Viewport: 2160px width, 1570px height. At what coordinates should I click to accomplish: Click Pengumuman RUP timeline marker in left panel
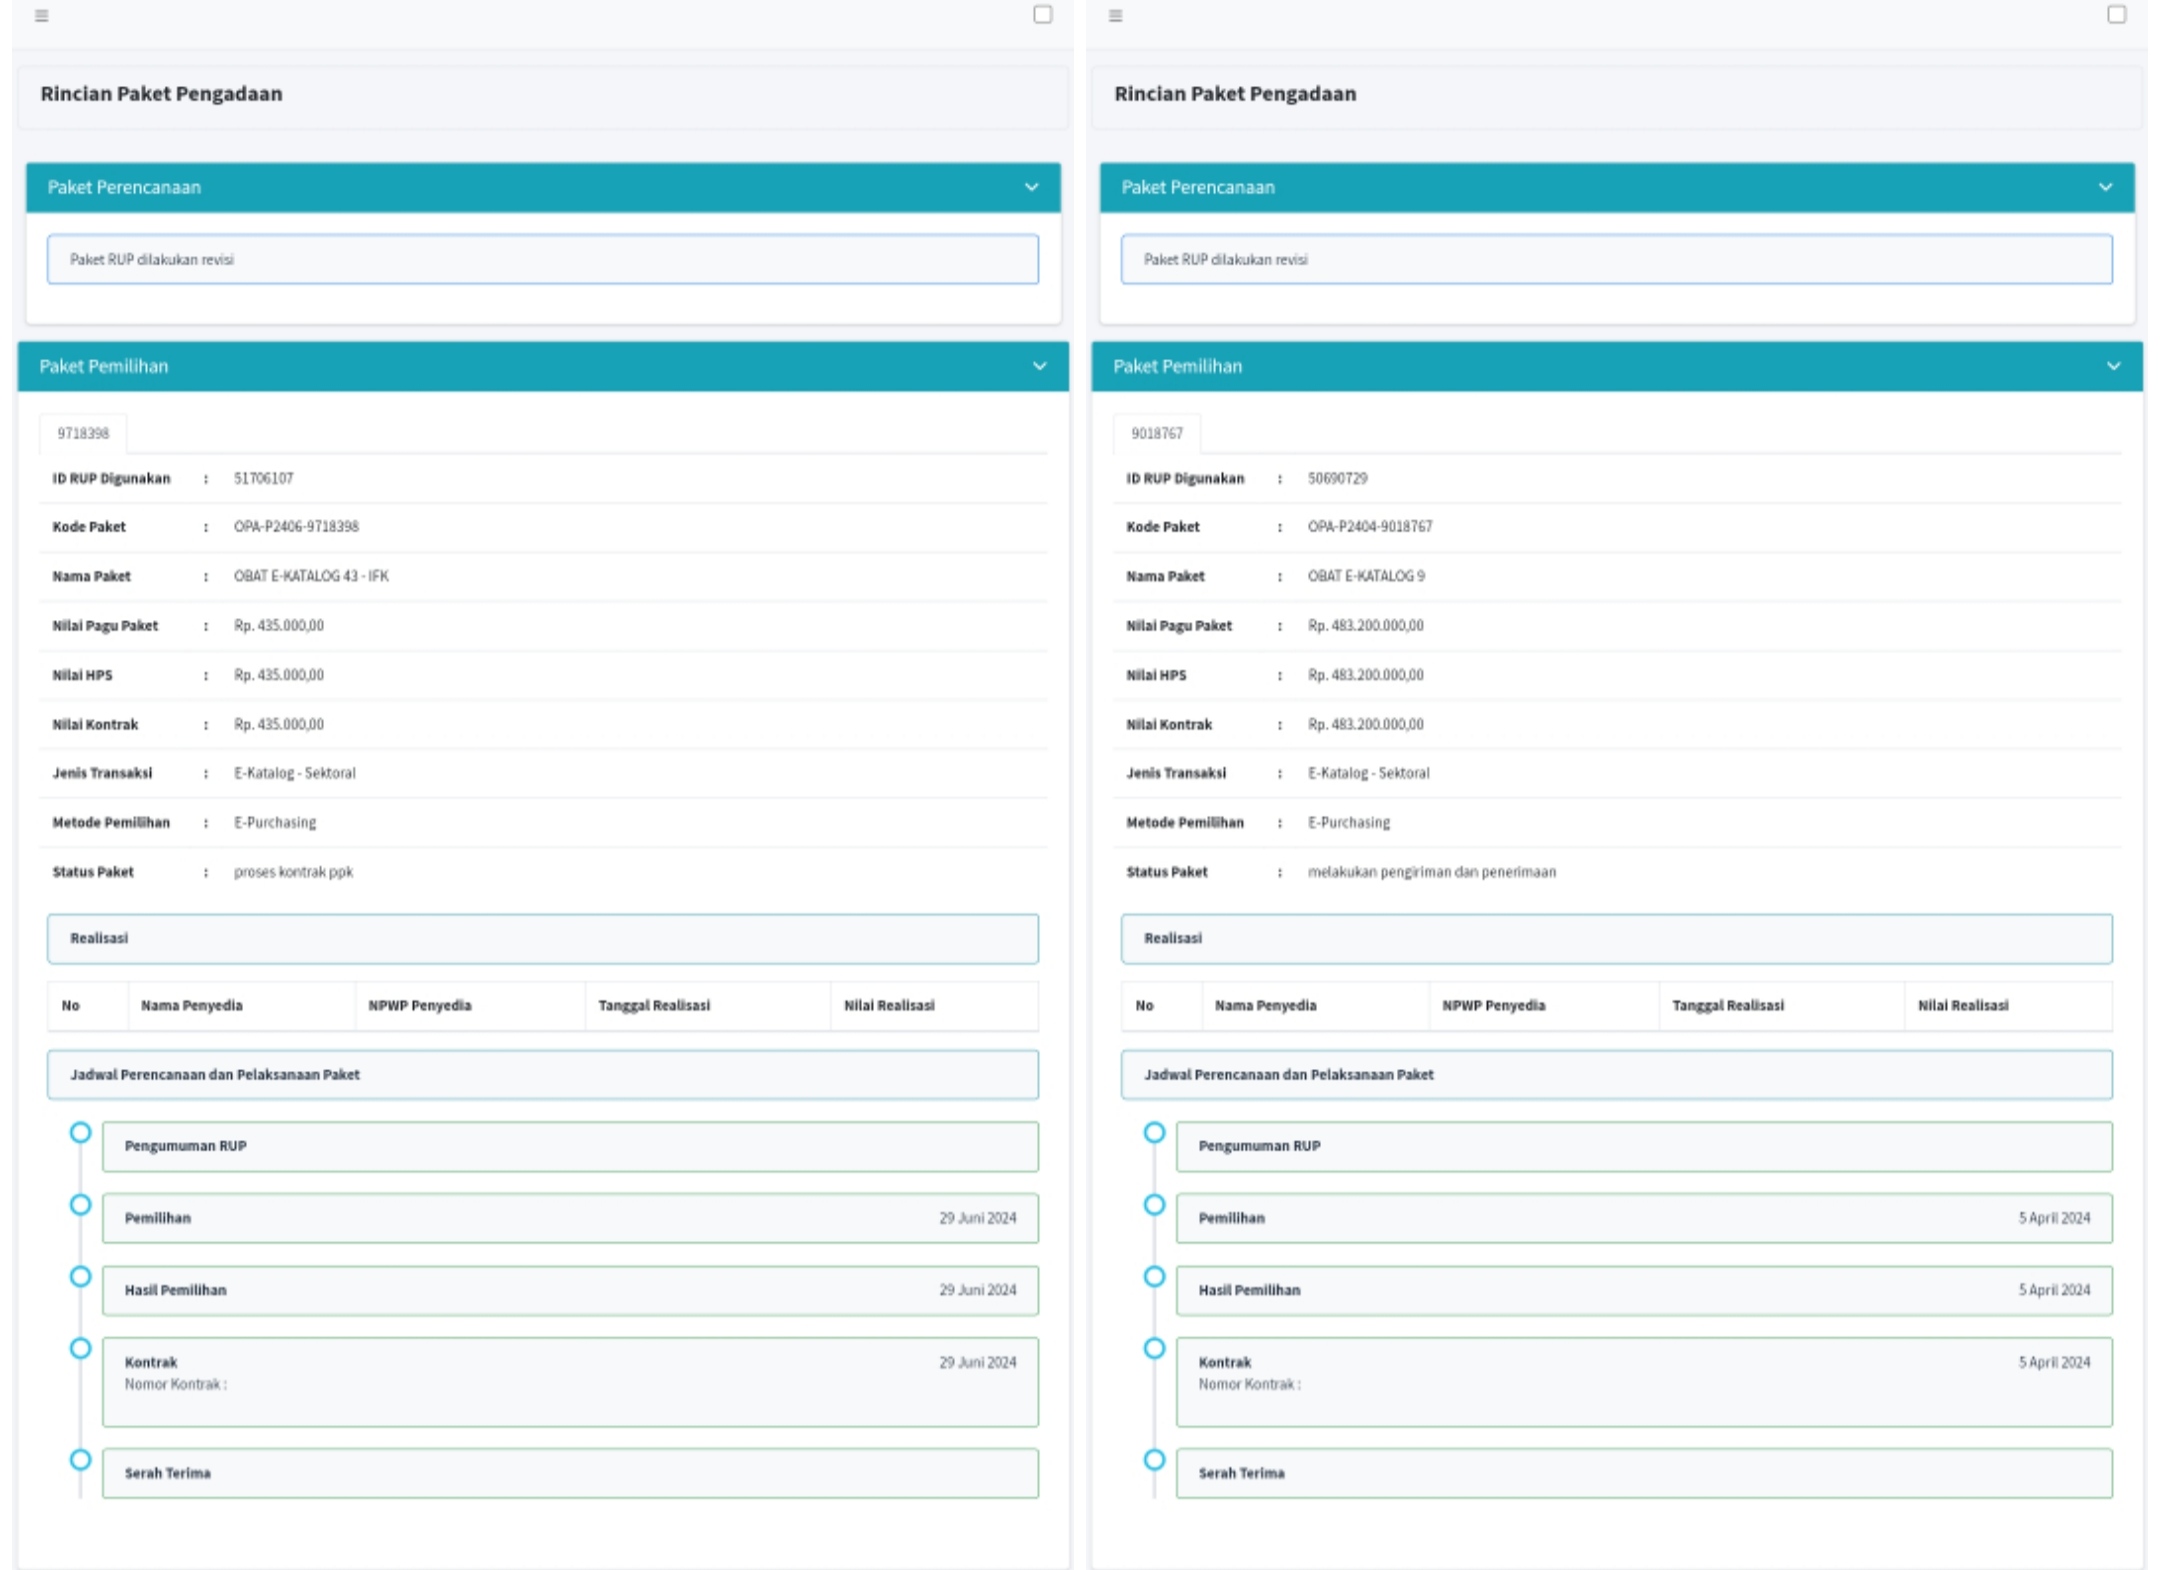pyautogui.click(x=81, y=1132)
